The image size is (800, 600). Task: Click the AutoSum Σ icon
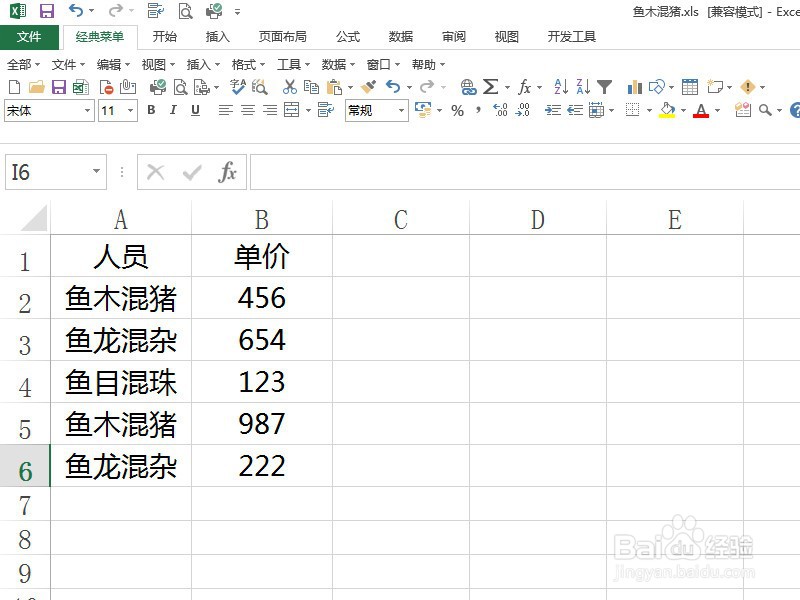490,87
